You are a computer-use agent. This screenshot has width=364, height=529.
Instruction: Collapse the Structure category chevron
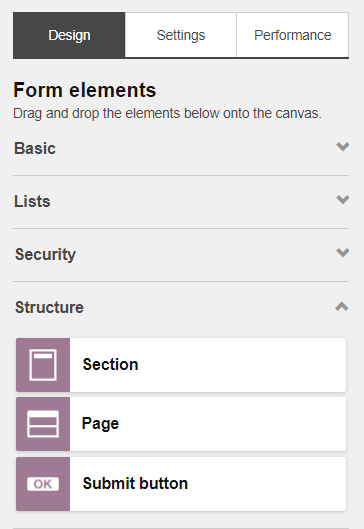coord(342,306)
